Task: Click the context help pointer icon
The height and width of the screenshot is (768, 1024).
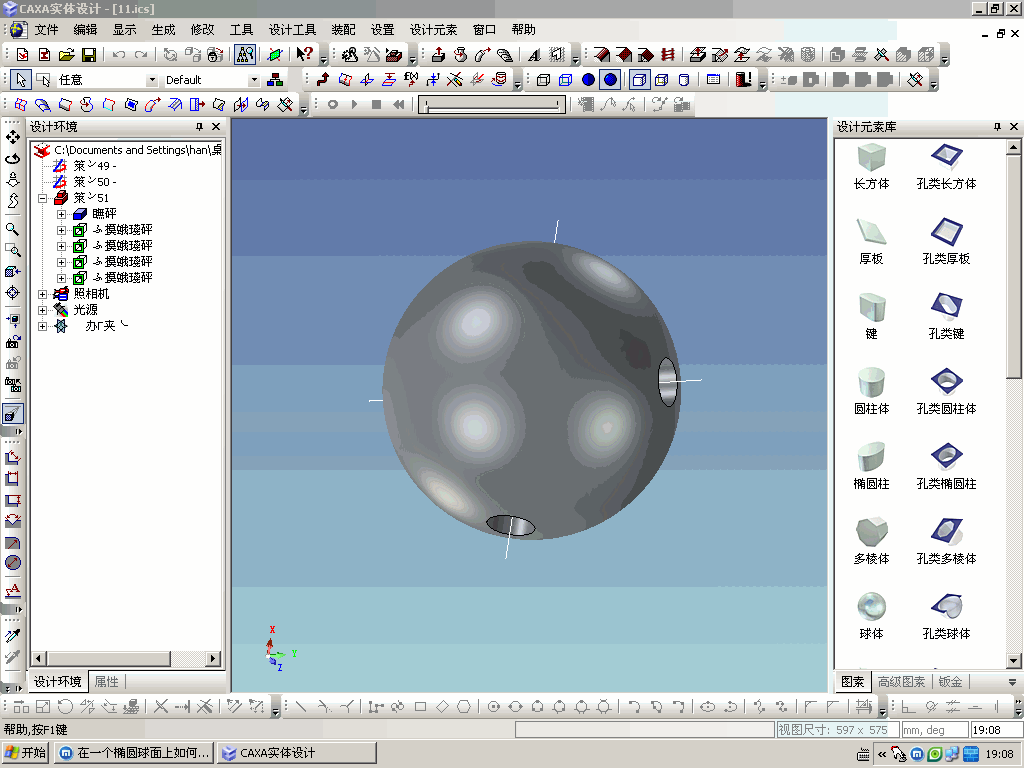Action: pos(304,55)
